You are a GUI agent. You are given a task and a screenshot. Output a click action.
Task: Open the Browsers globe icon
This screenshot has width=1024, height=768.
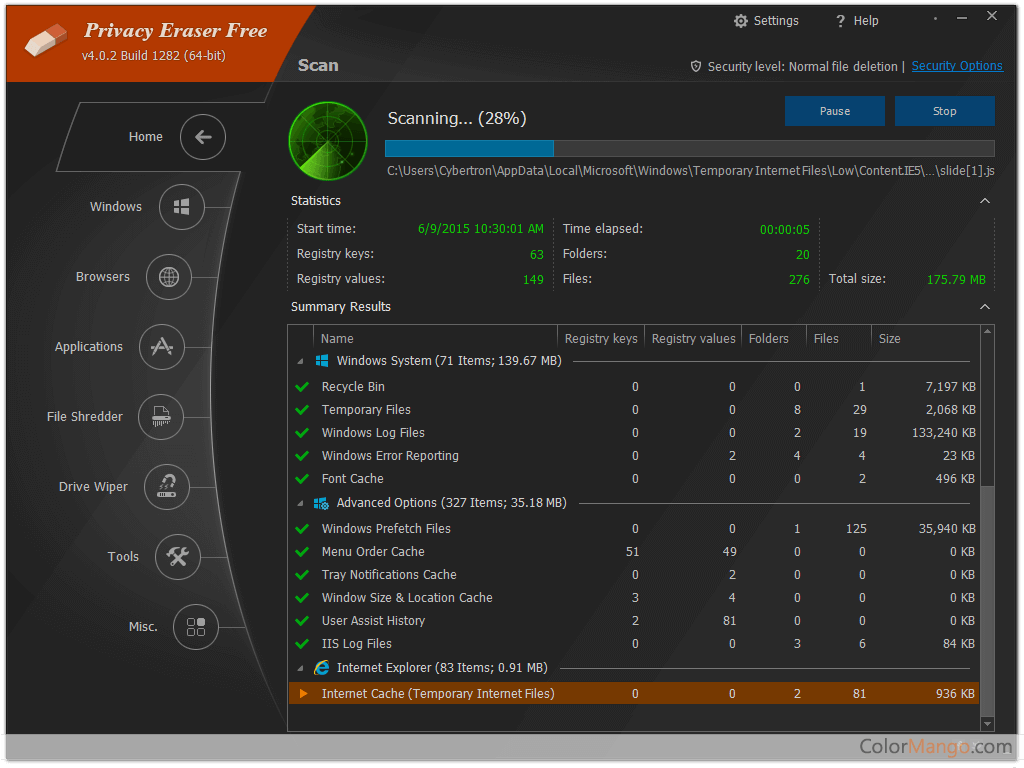(168, 277)
